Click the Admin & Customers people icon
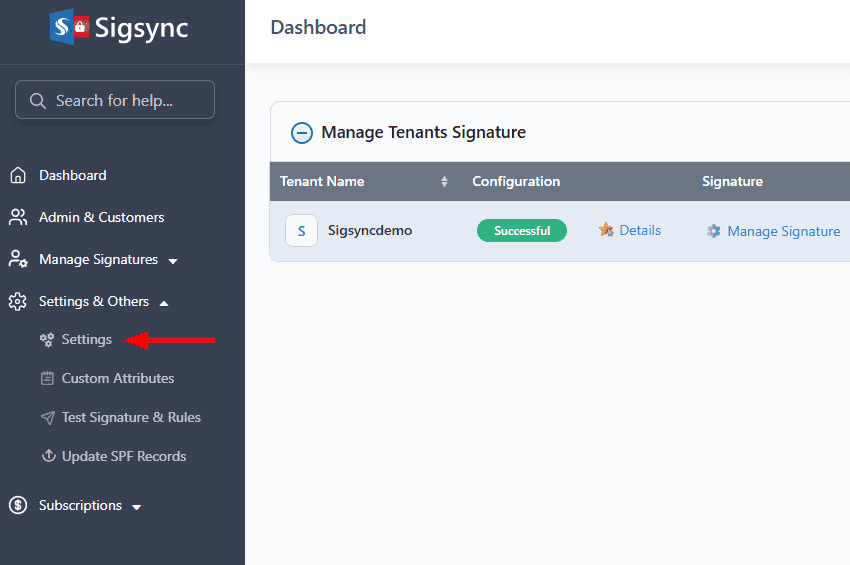Viewport: 850px width, 565px height. pos(18,218)
